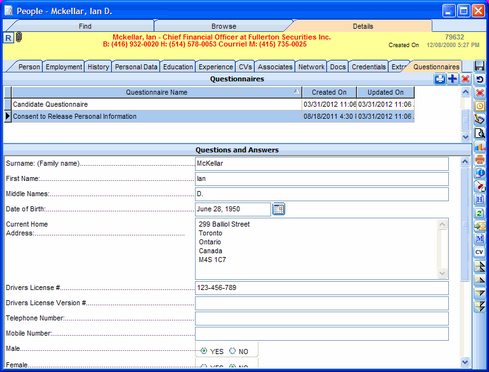The width and height of the screenshot is (489, 372).
Task: Jump to first record with double-up arrow icon
Action: [480, 267]
